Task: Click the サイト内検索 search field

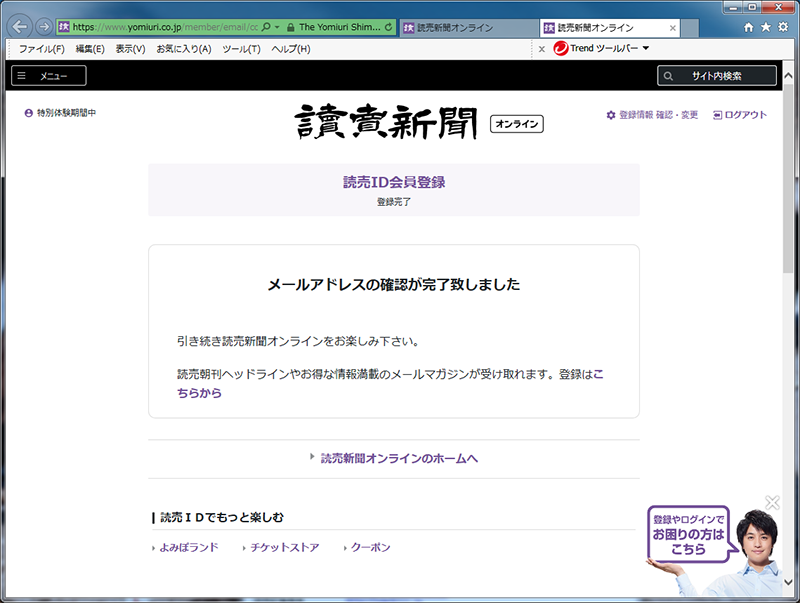Action: point(717,76)
